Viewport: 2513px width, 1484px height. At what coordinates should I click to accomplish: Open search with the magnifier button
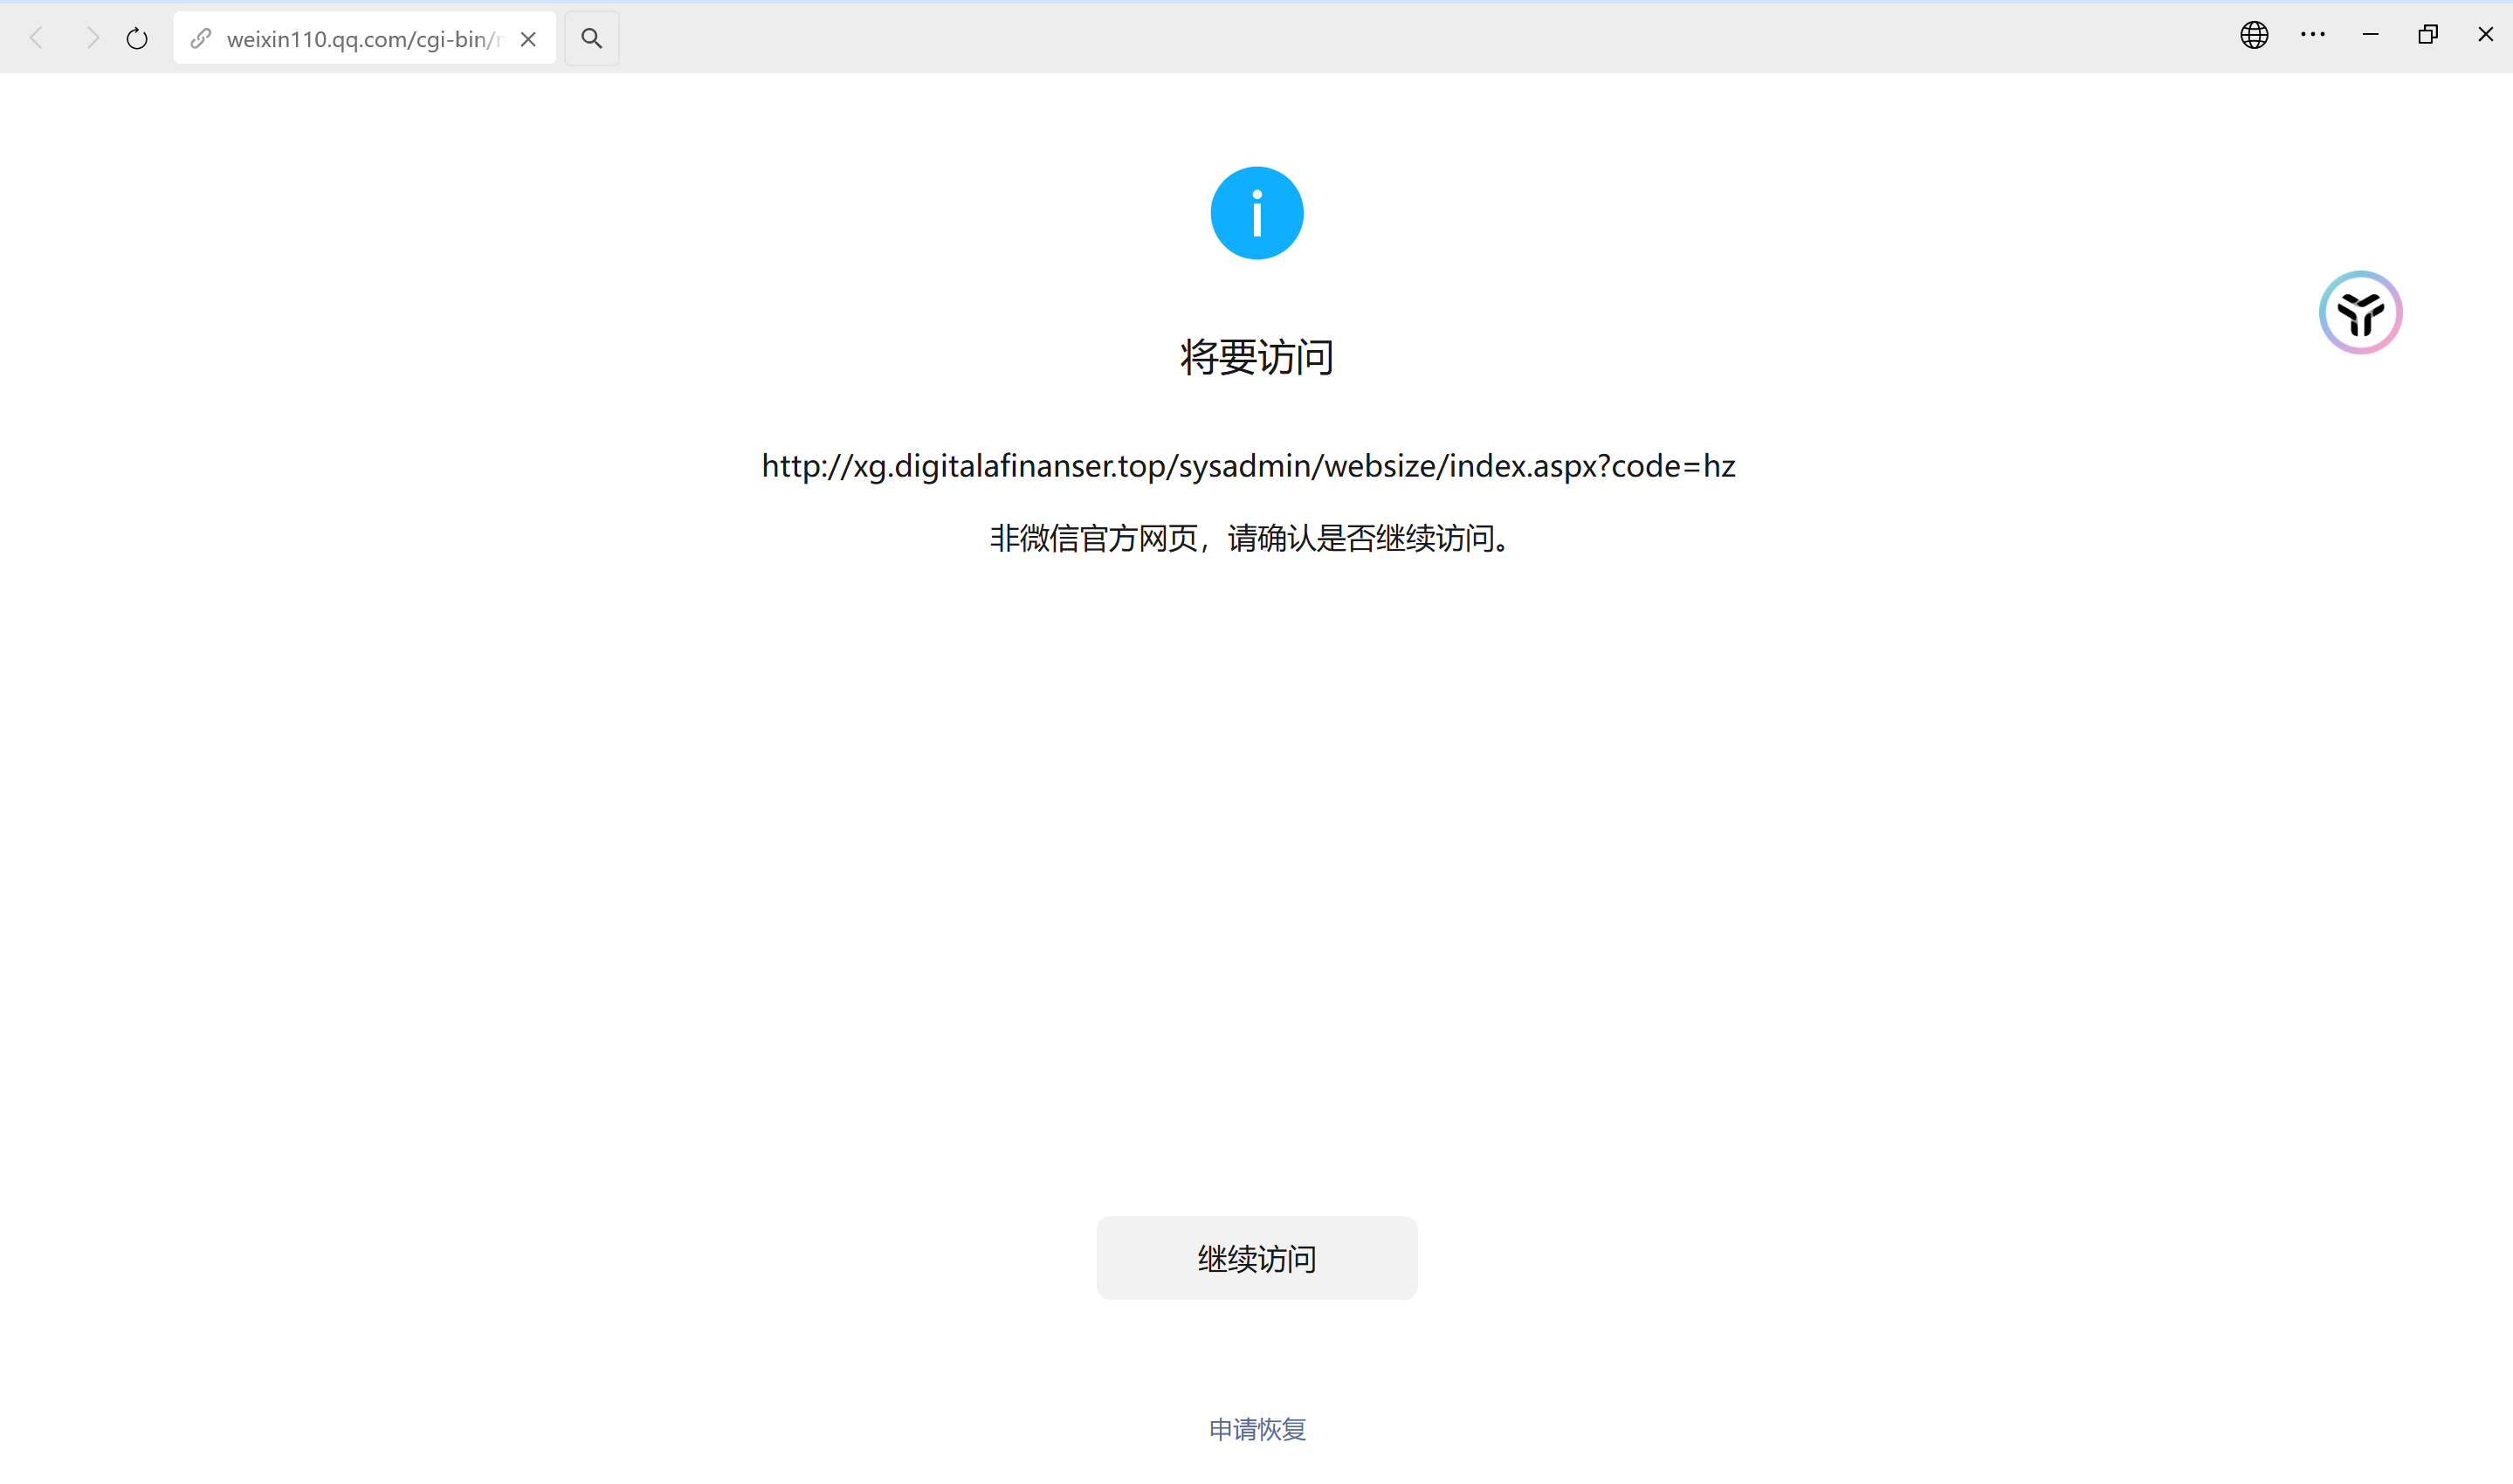pyautogui.click(x=591, y=38)
